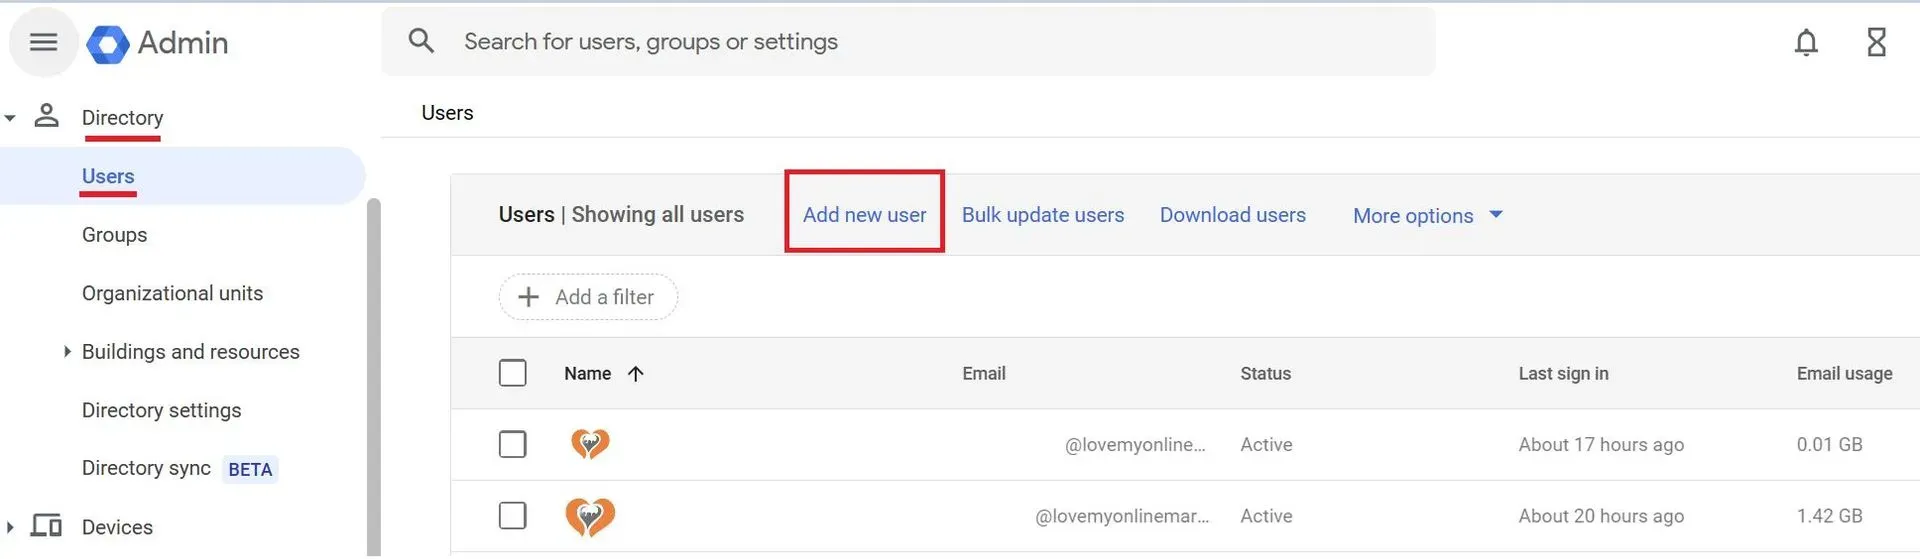This screenshot has height=559, width=1920.
Task: Click the Last sign in column header
Action: pos(1563,373)
